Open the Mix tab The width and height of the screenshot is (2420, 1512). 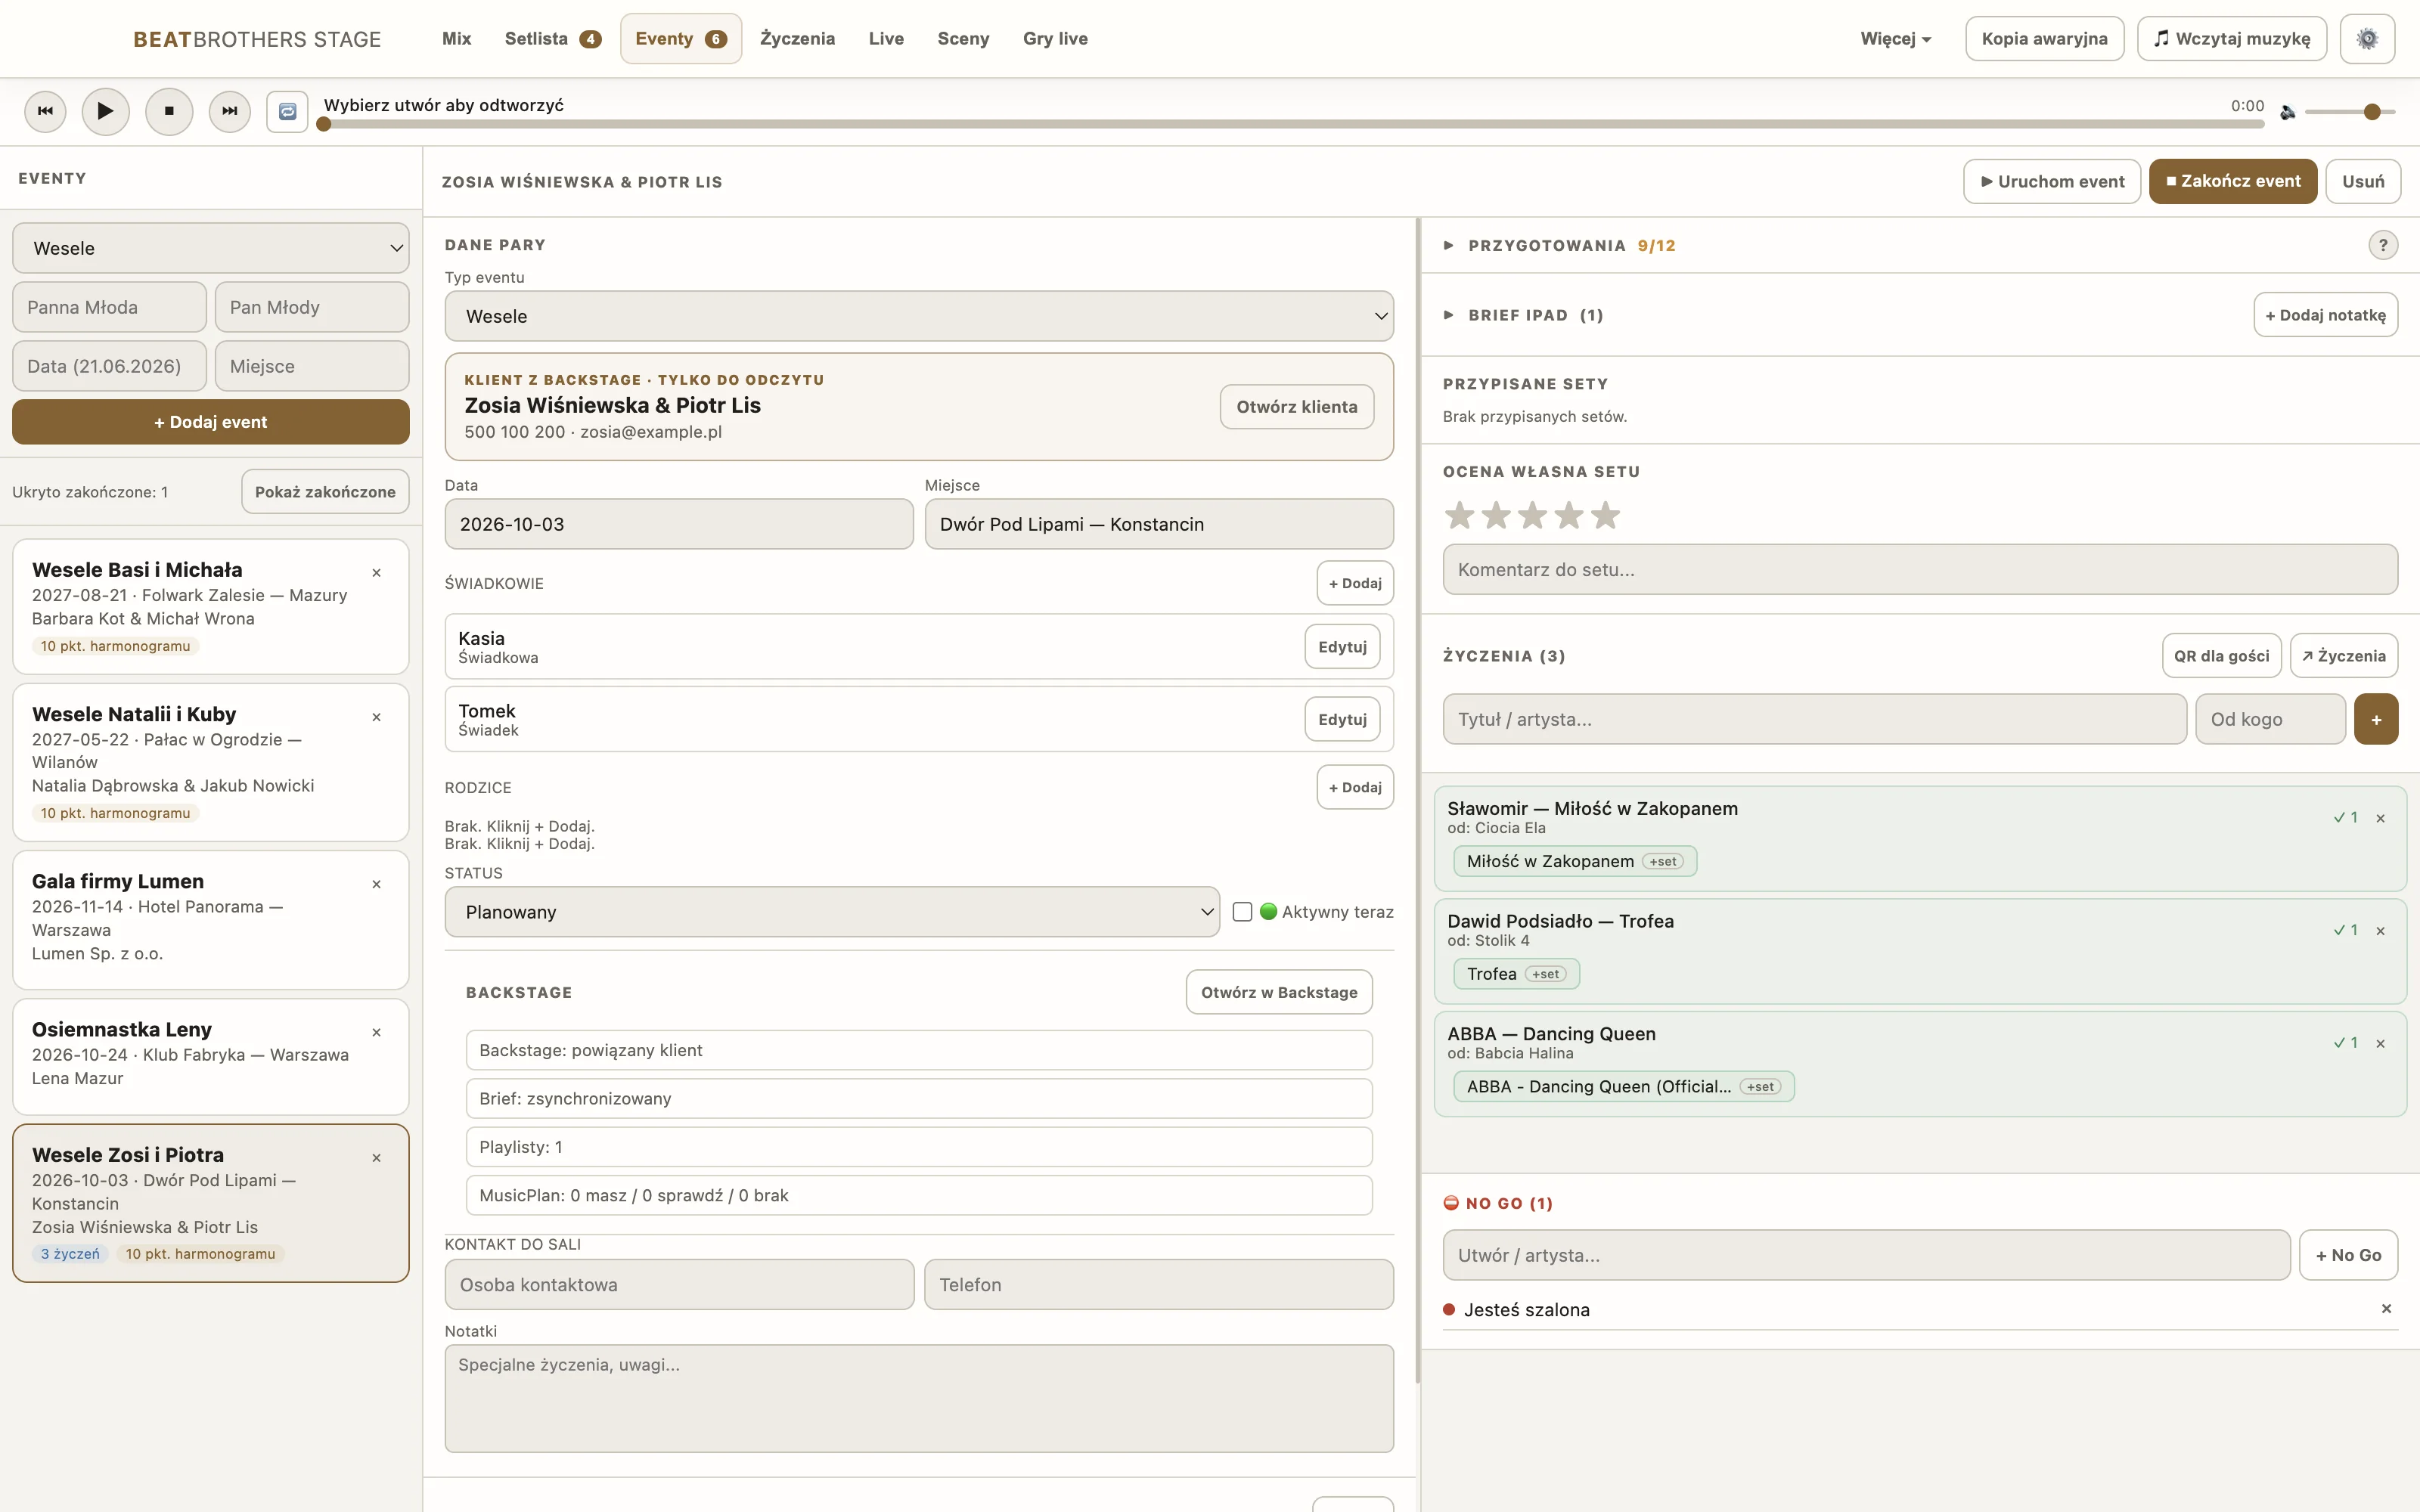pos(456,39)
